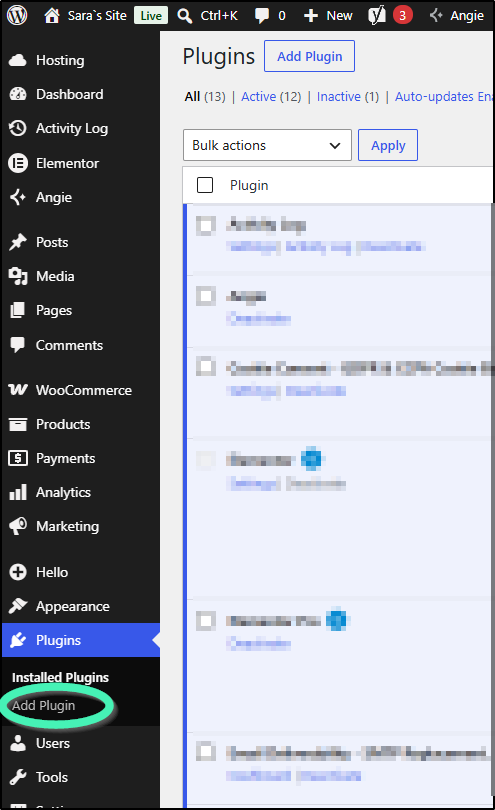Screen dimensions: 495x810
Task: Tick the select-all Plugin header checkbox
Action: pyautogui.click(x=205, y=185)
